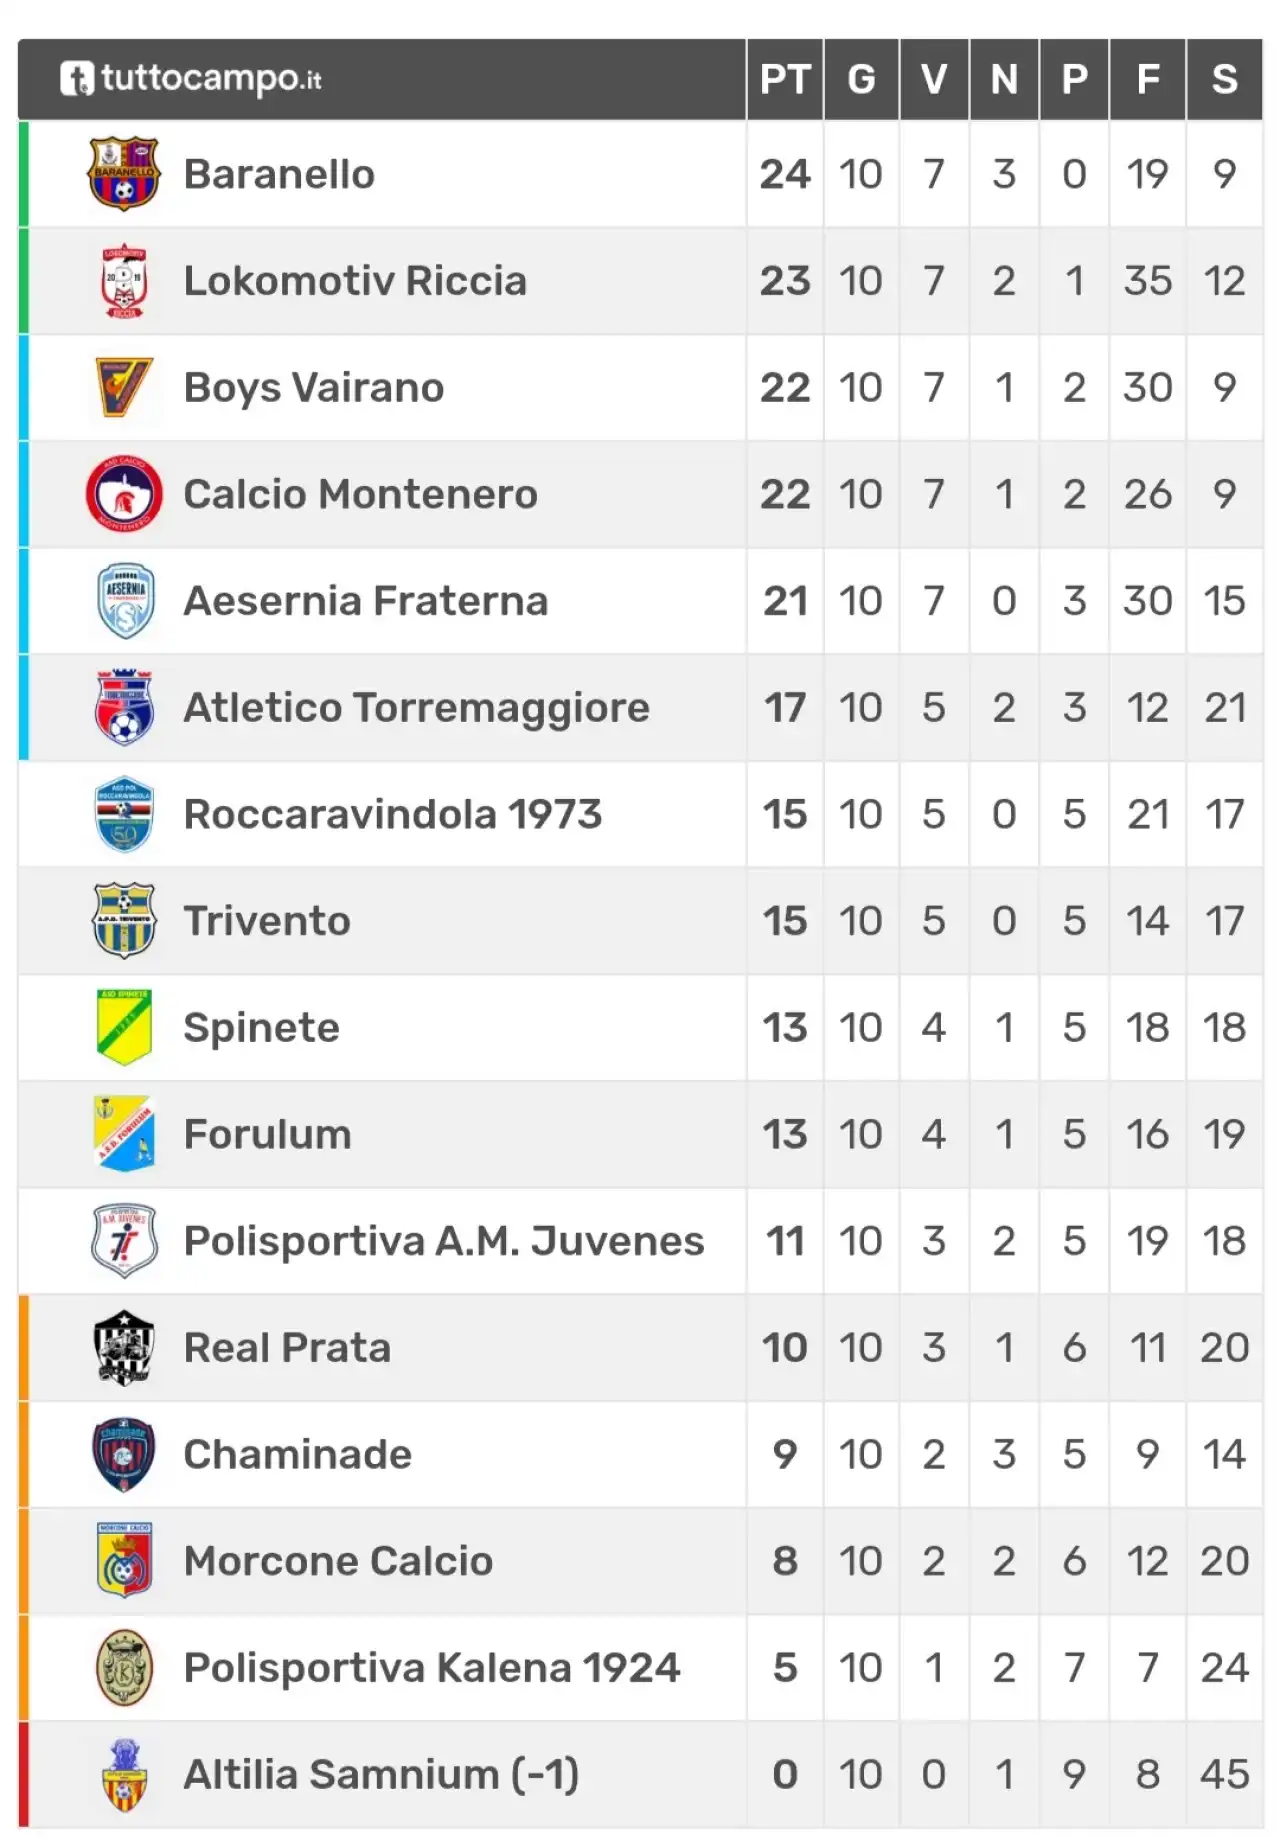This screenshot has height=1841, width=1280.
Task: Select the Lokomotiv Riccia crest icon
Action: point(124,281)
